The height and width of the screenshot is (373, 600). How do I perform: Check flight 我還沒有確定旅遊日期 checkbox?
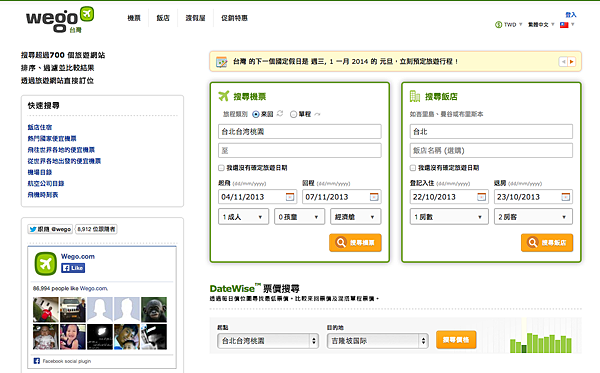[x=221, y=168]
